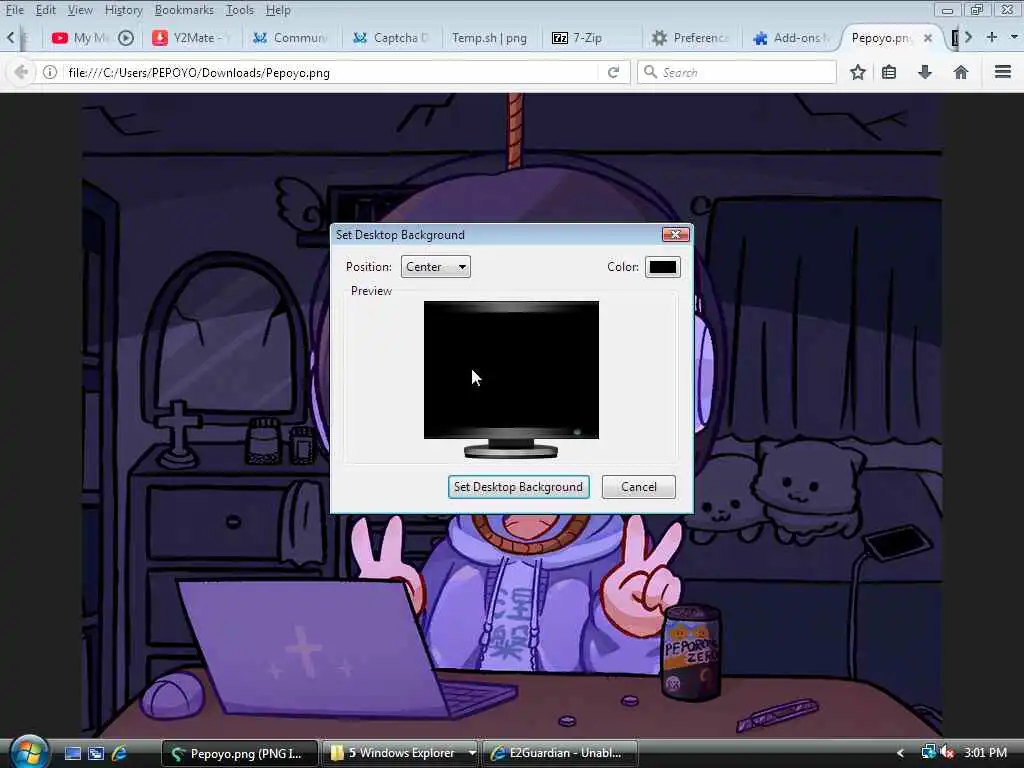Open the list all tabs dropdown
Image resolution: width=1024 pixels, height=768 pixels.
1014,37
